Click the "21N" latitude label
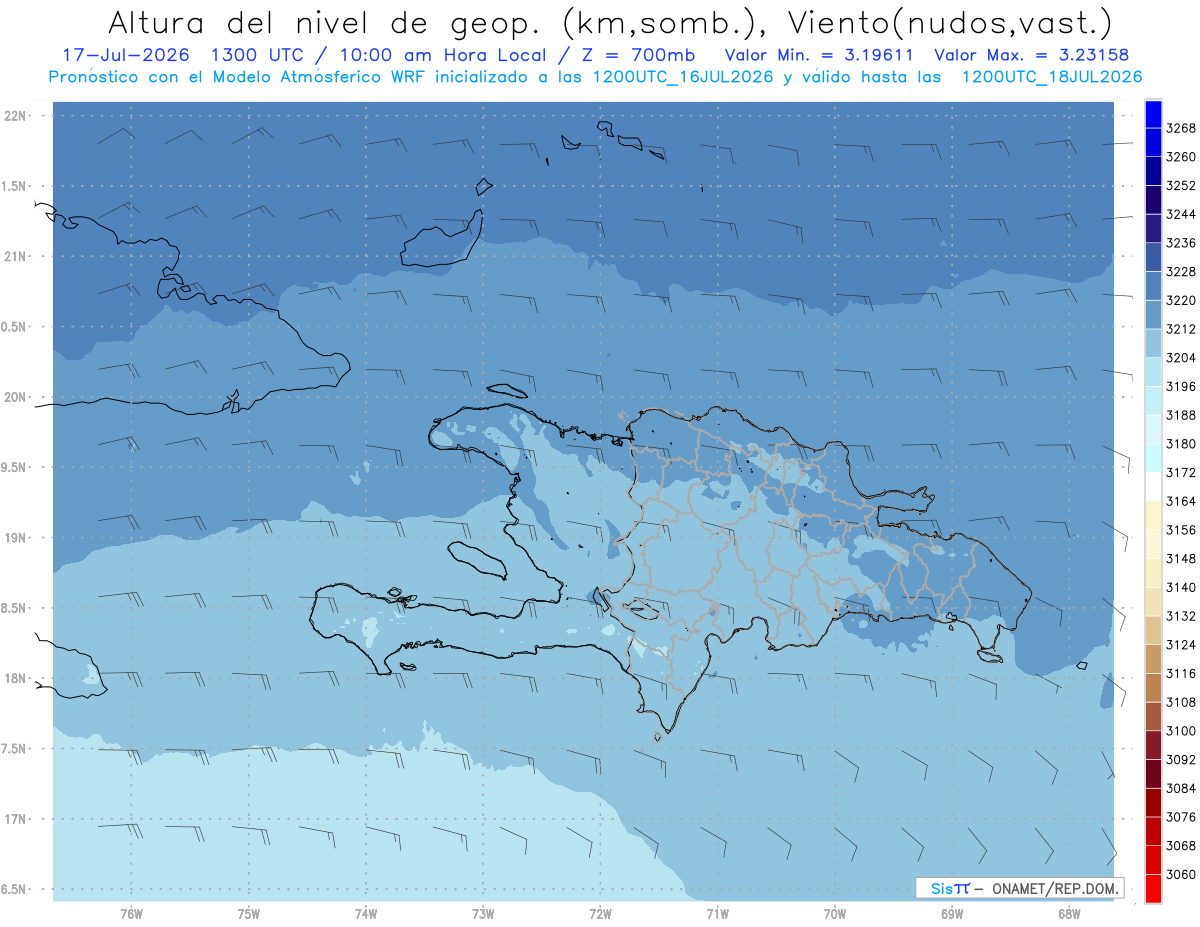 pos(16,257)
